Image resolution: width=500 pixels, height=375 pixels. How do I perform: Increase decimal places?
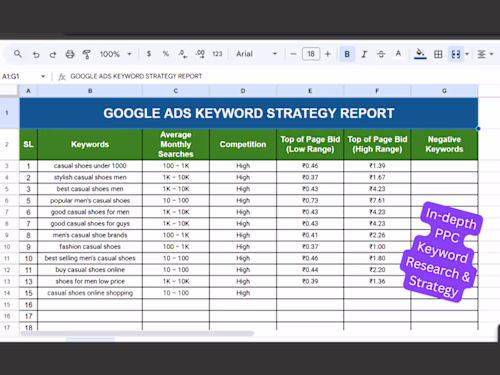point(200,54)
